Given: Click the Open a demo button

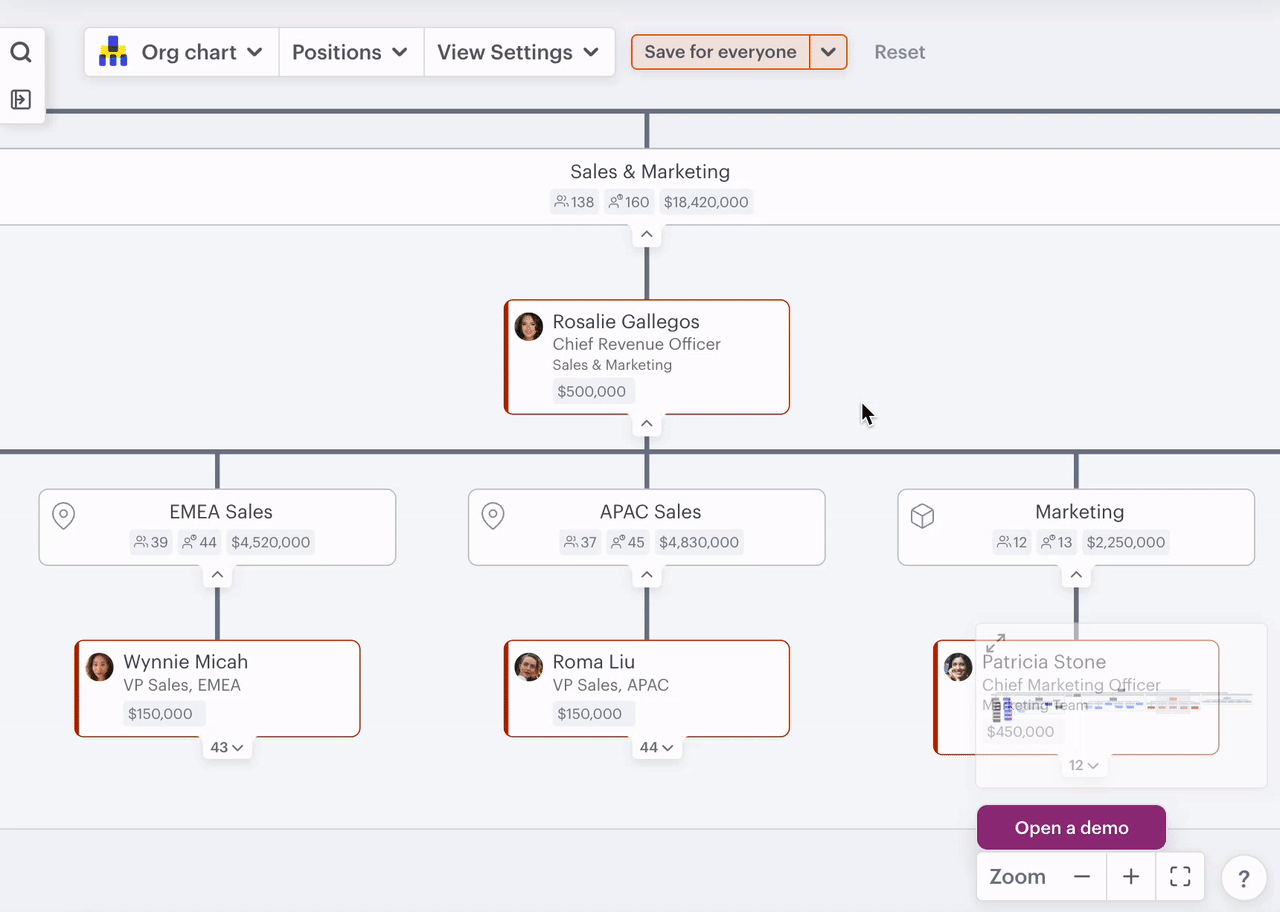Looking at the screenshot, I should tap(1071, 827).
